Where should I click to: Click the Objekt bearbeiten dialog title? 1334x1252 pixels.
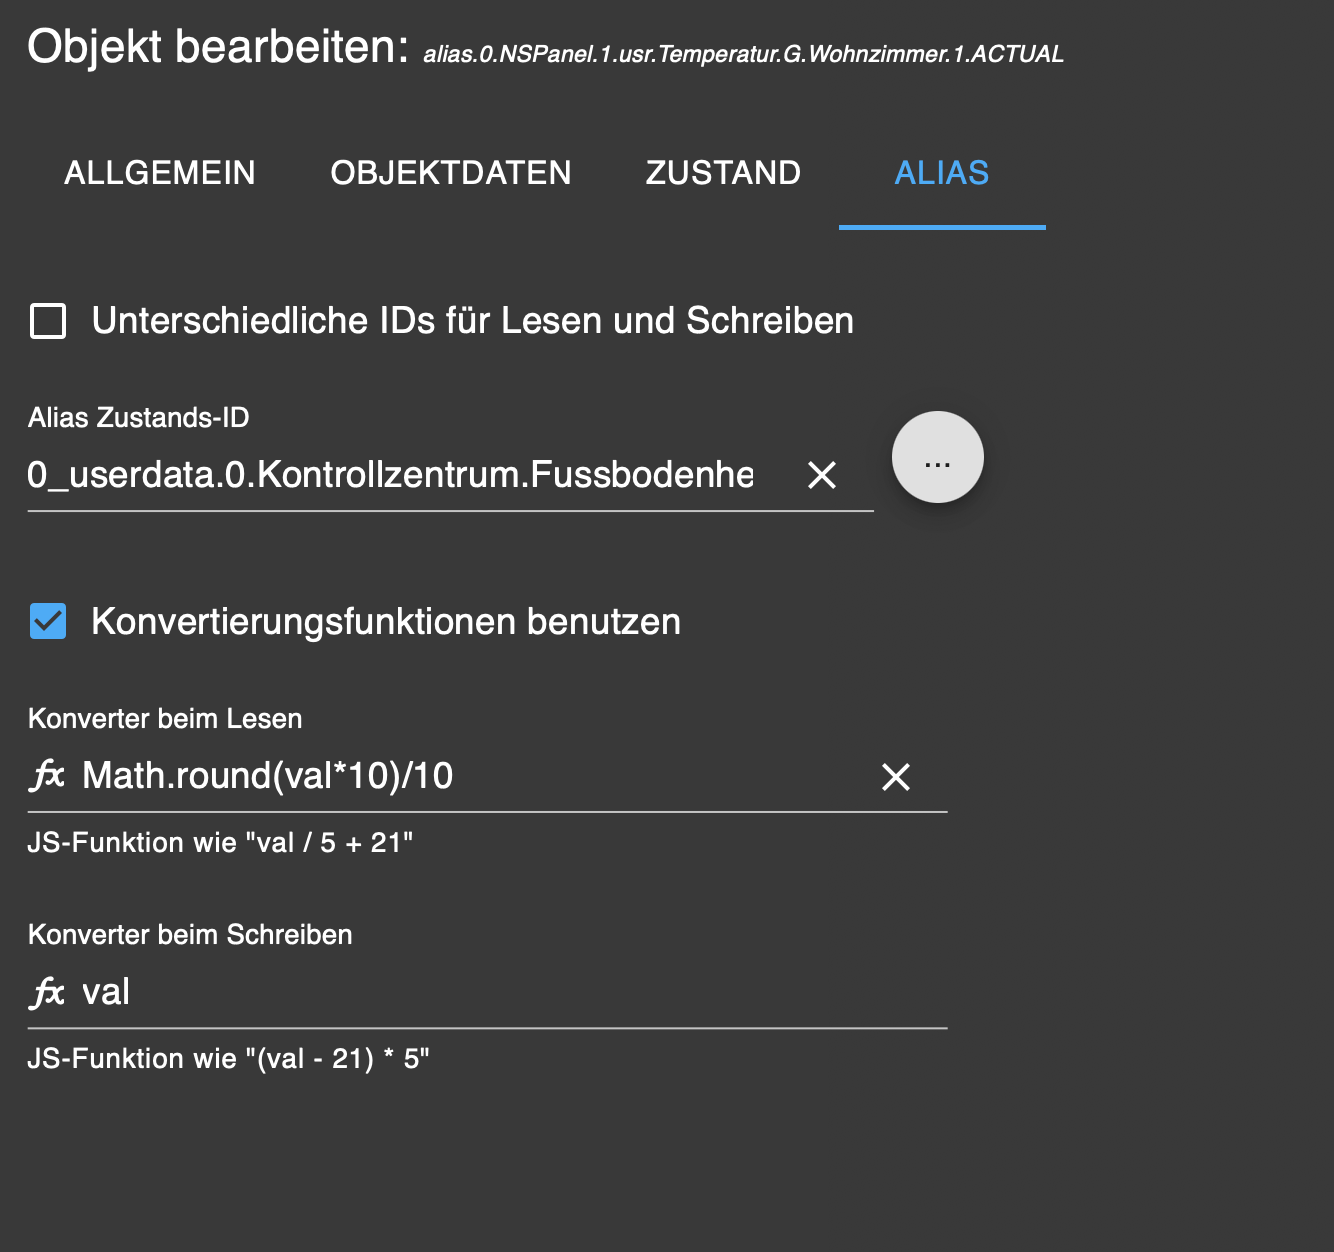(218, 47)
